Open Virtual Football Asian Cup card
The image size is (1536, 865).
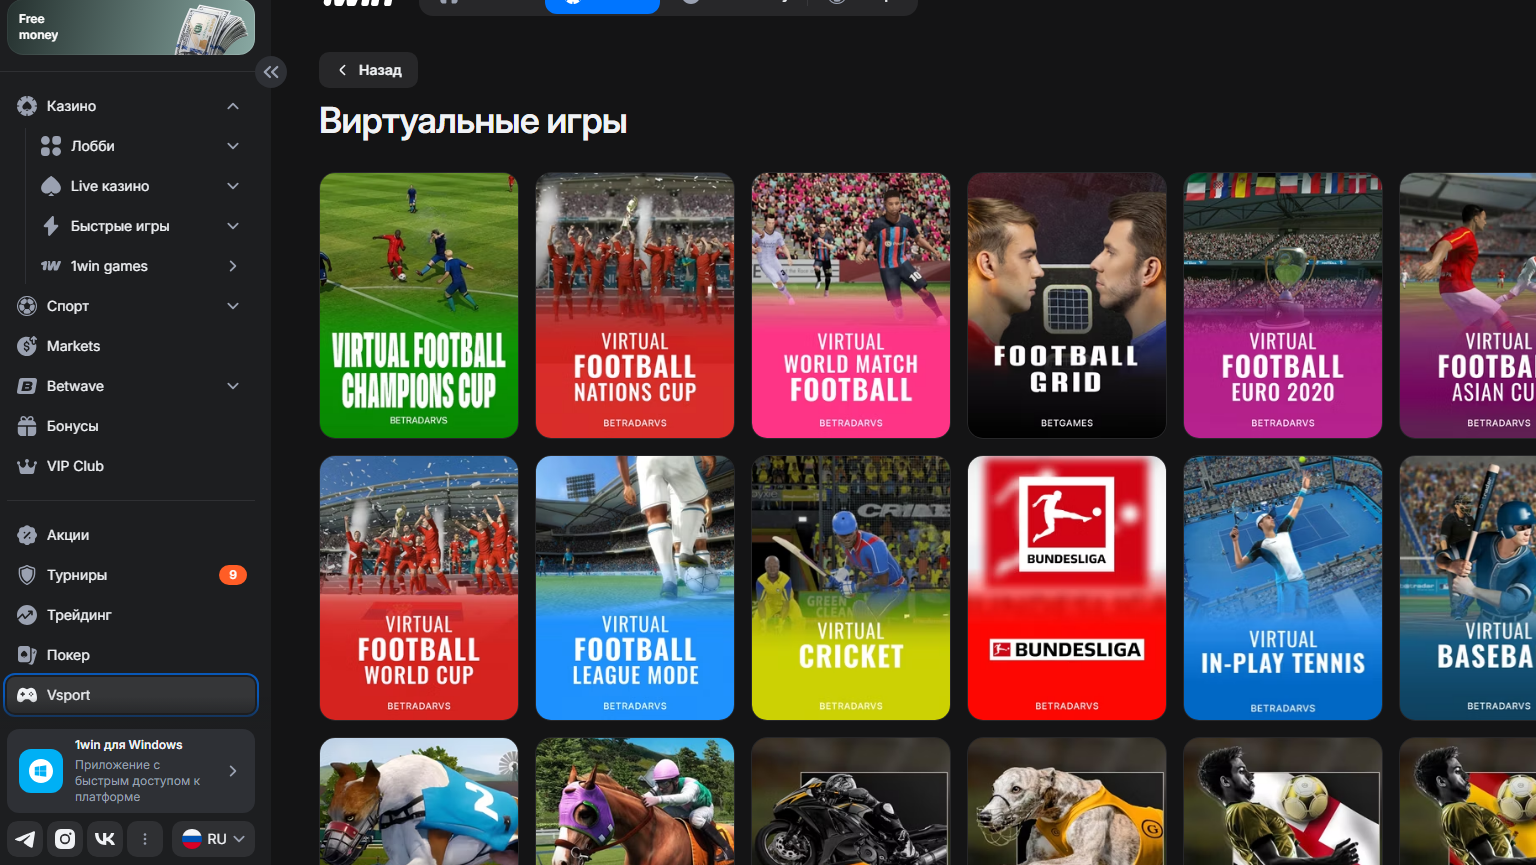1468,305
